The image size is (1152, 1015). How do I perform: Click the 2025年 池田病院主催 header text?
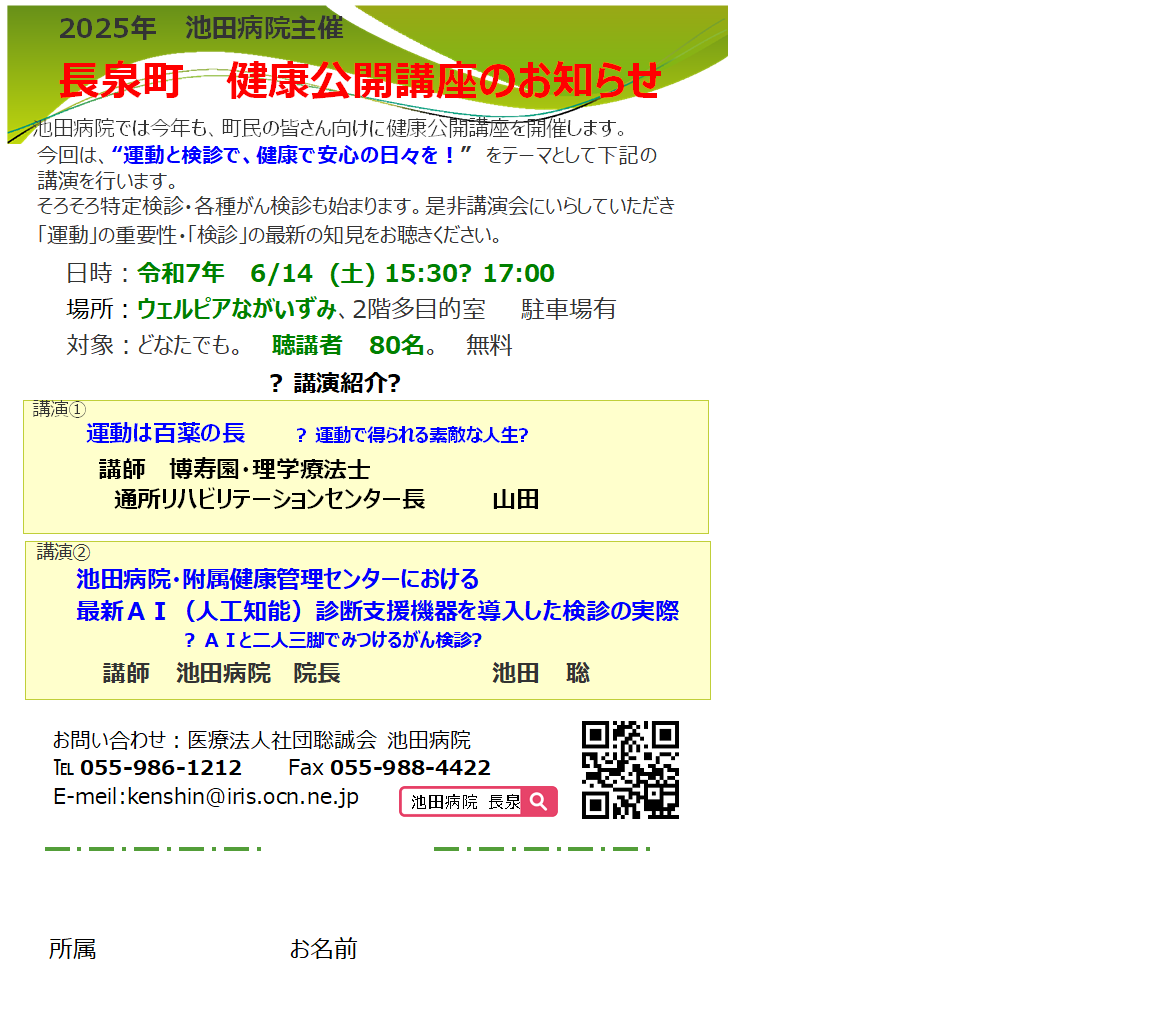coord(201,29)
